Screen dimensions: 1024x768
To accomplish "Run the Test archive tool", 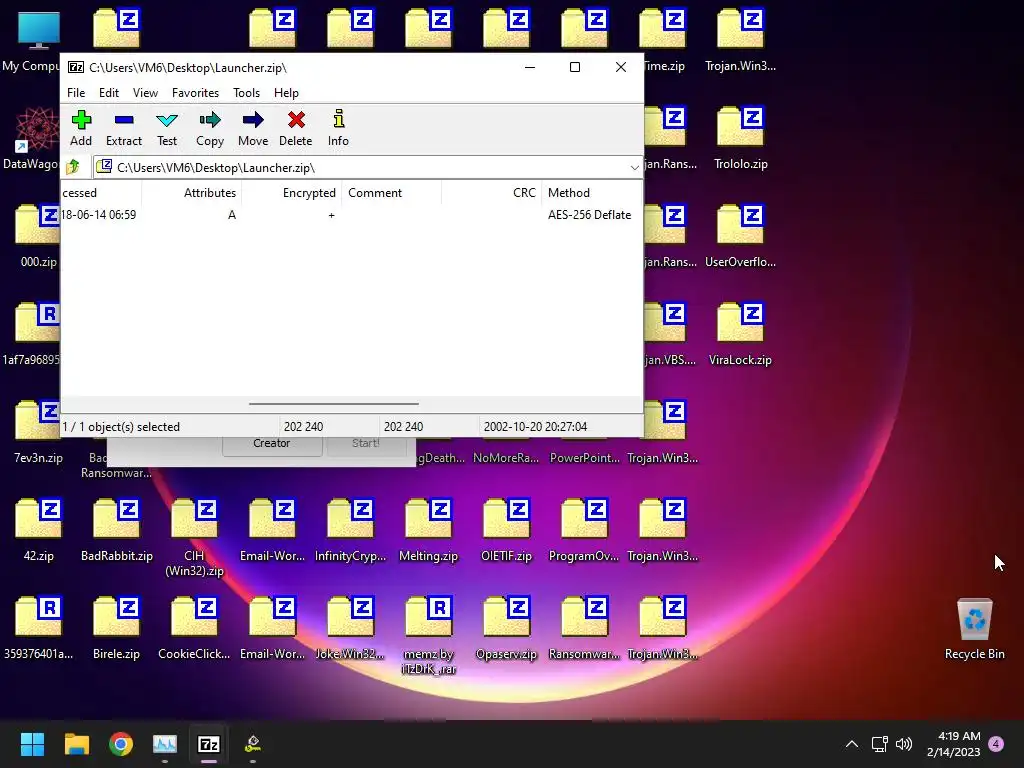I will click(167, 128).
